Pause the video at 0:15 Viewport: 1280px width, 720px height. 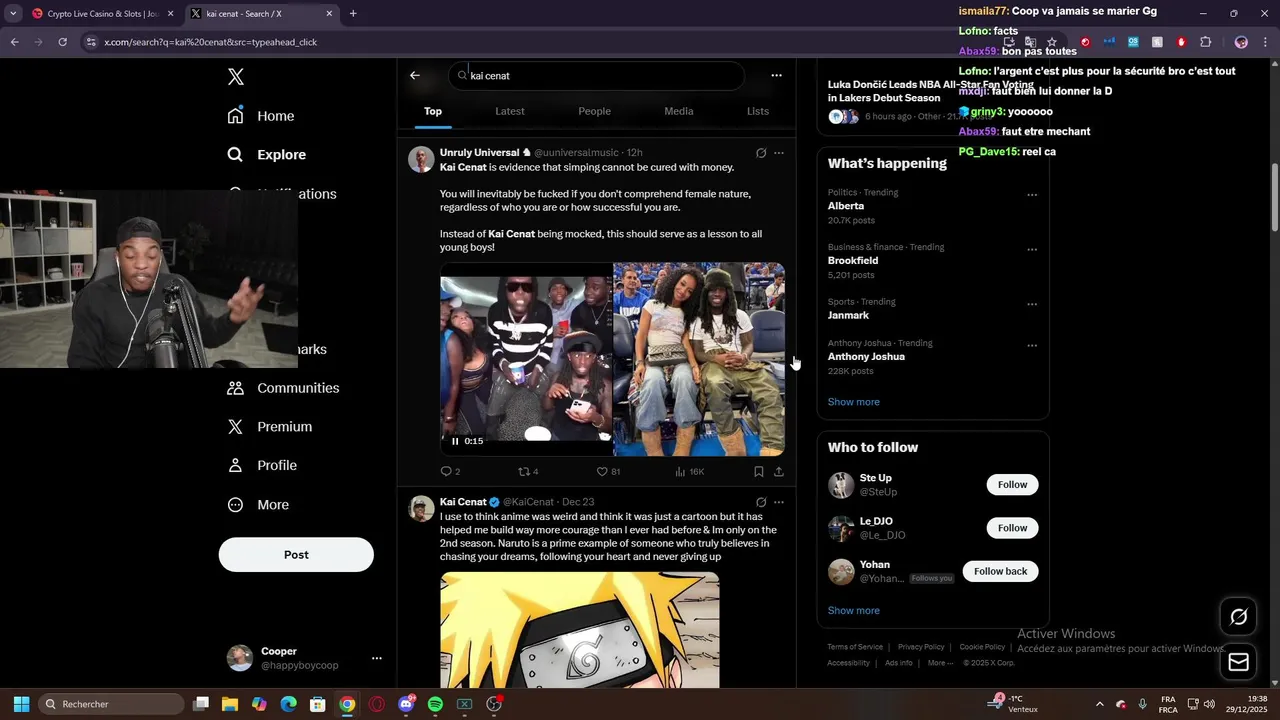pyautogui.click(x=455, y=441)
